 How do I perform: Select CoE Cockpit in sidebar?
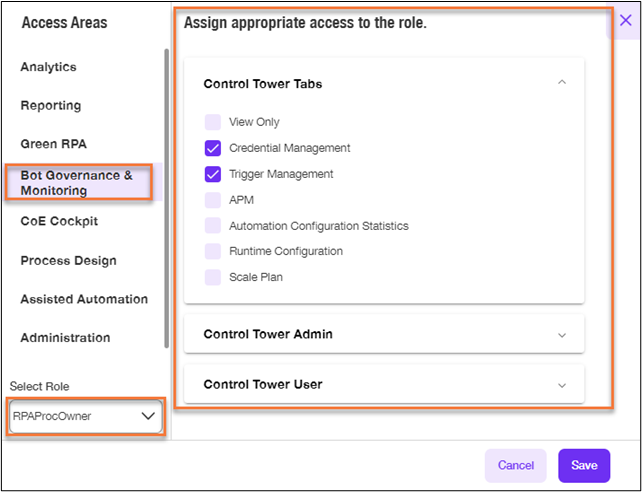pos(59,221)
